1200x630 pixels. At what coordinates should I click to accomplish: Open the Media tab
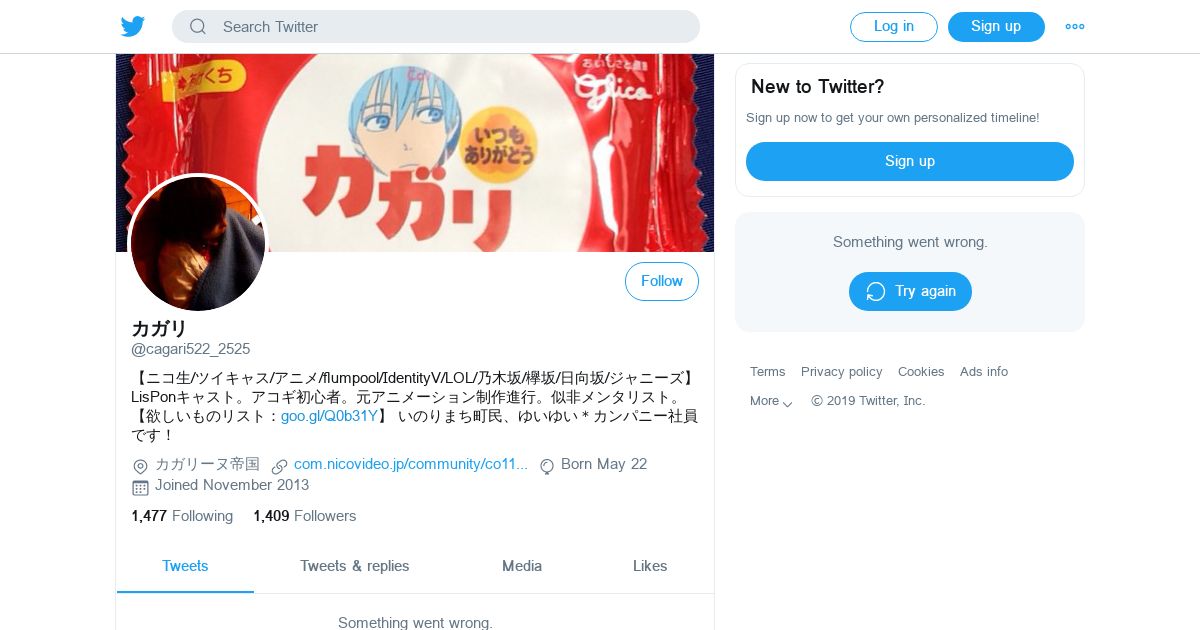(x=522, y=566)
